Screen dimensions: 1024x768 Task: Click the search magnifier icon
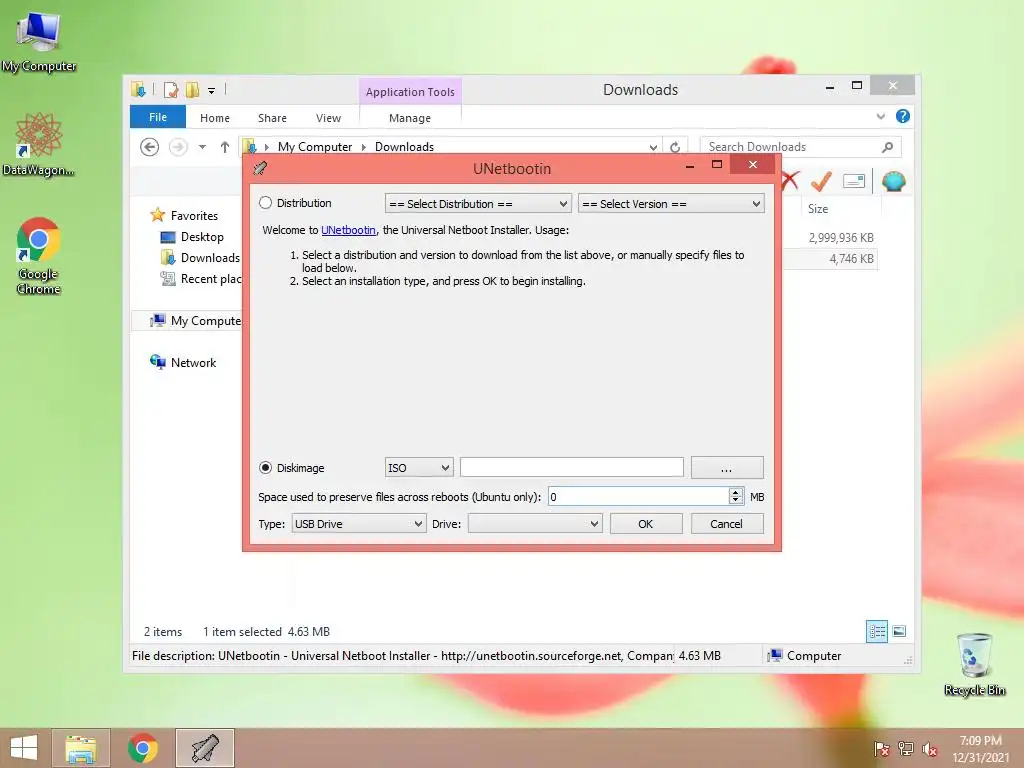[x=888, y=147]
